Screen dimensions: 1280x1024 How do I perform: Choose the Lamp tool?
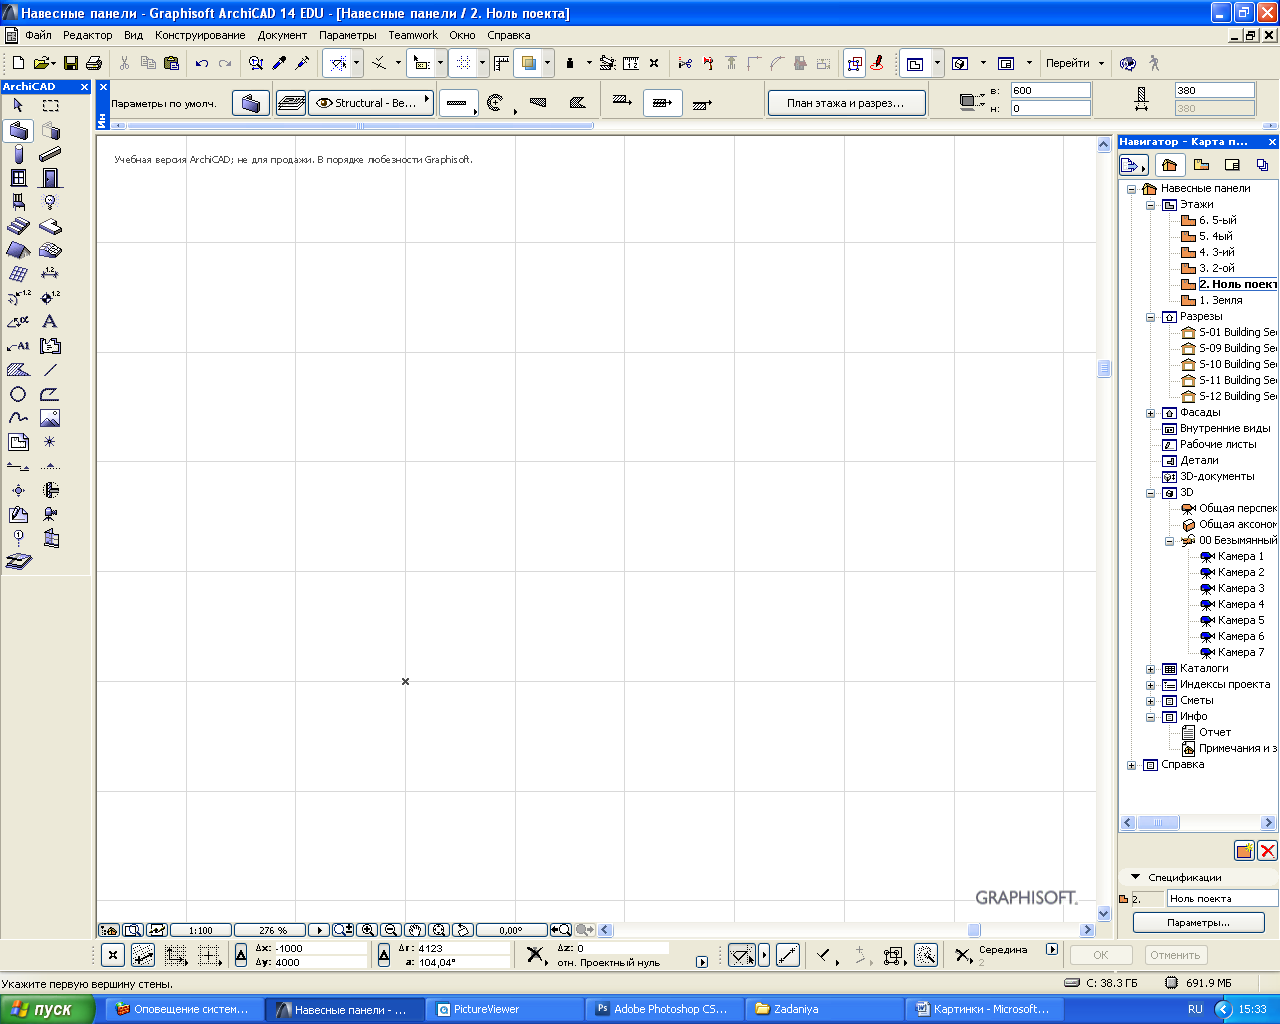pos(50,202)
